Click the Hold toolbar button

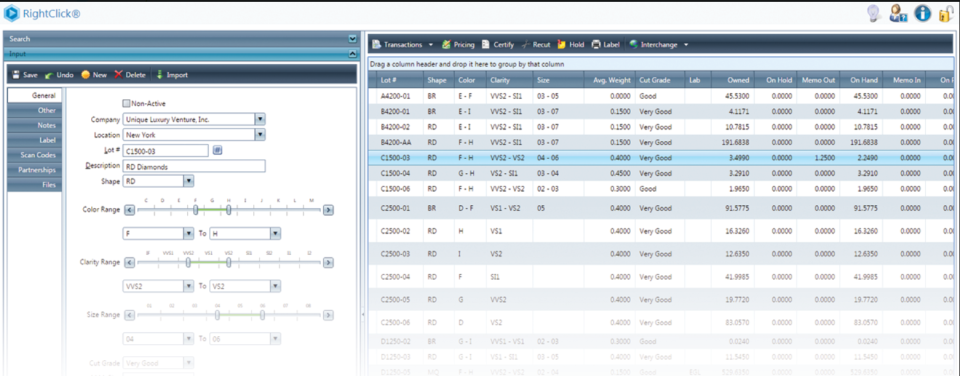pyautogui.click(x=571, y=45)
